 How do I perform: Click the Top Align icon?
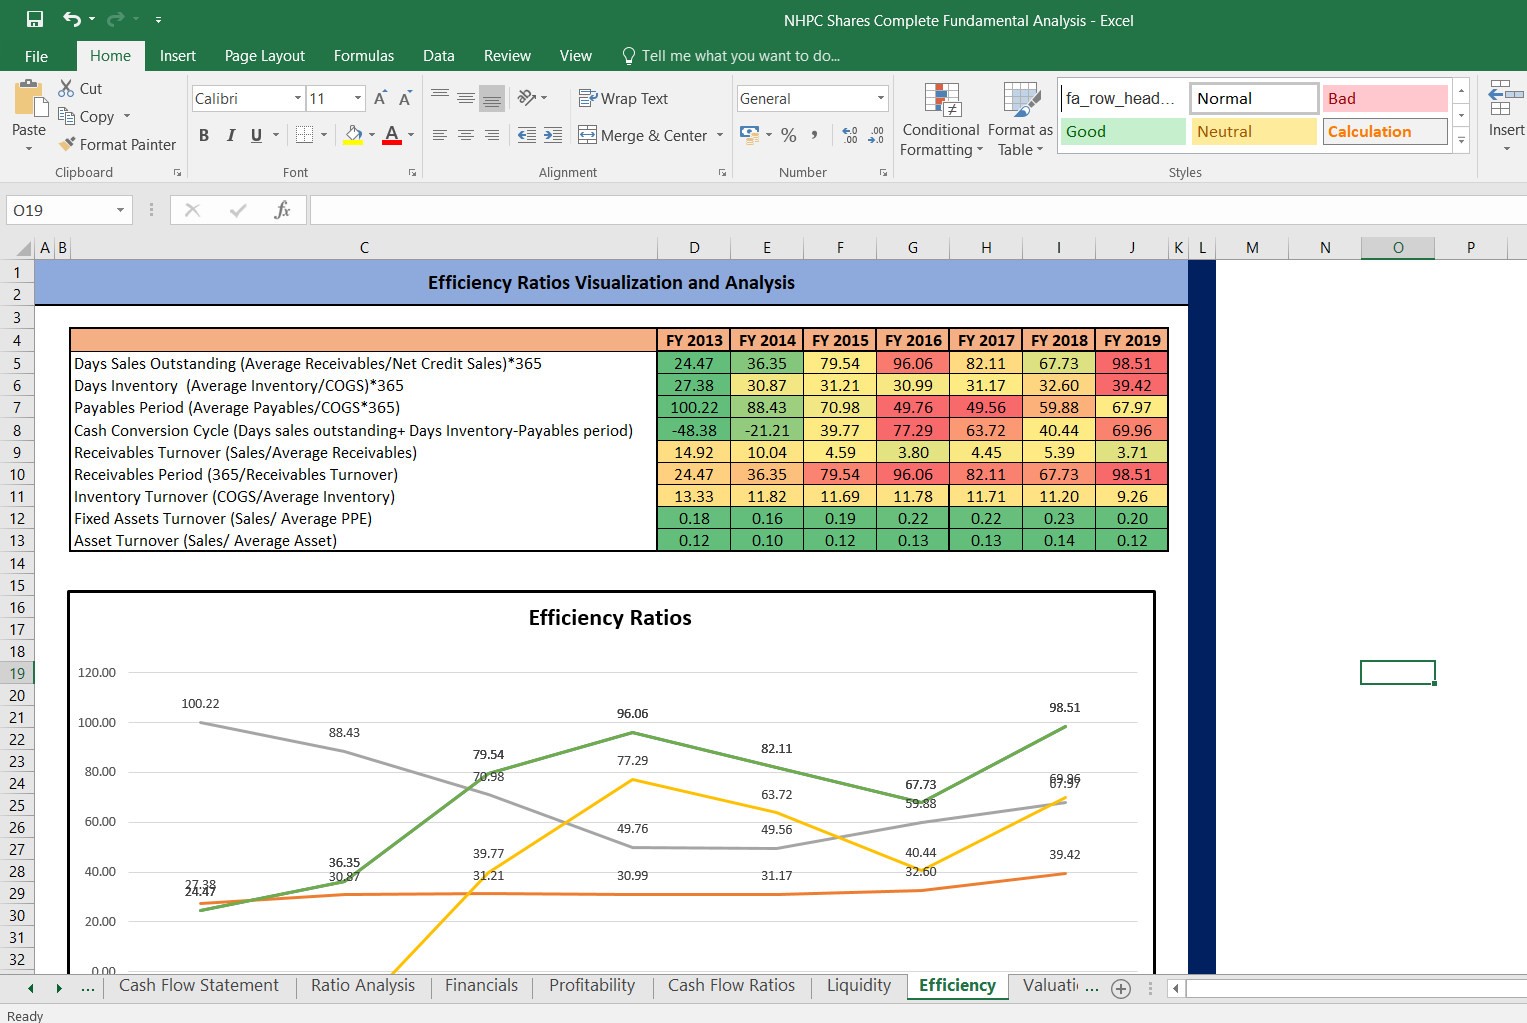(440, 97)
